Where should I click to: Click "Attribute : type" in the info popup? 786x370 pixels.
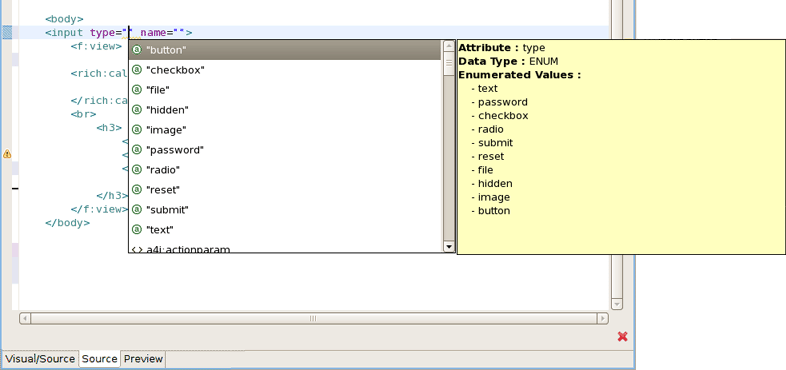(x=502, y=48)
